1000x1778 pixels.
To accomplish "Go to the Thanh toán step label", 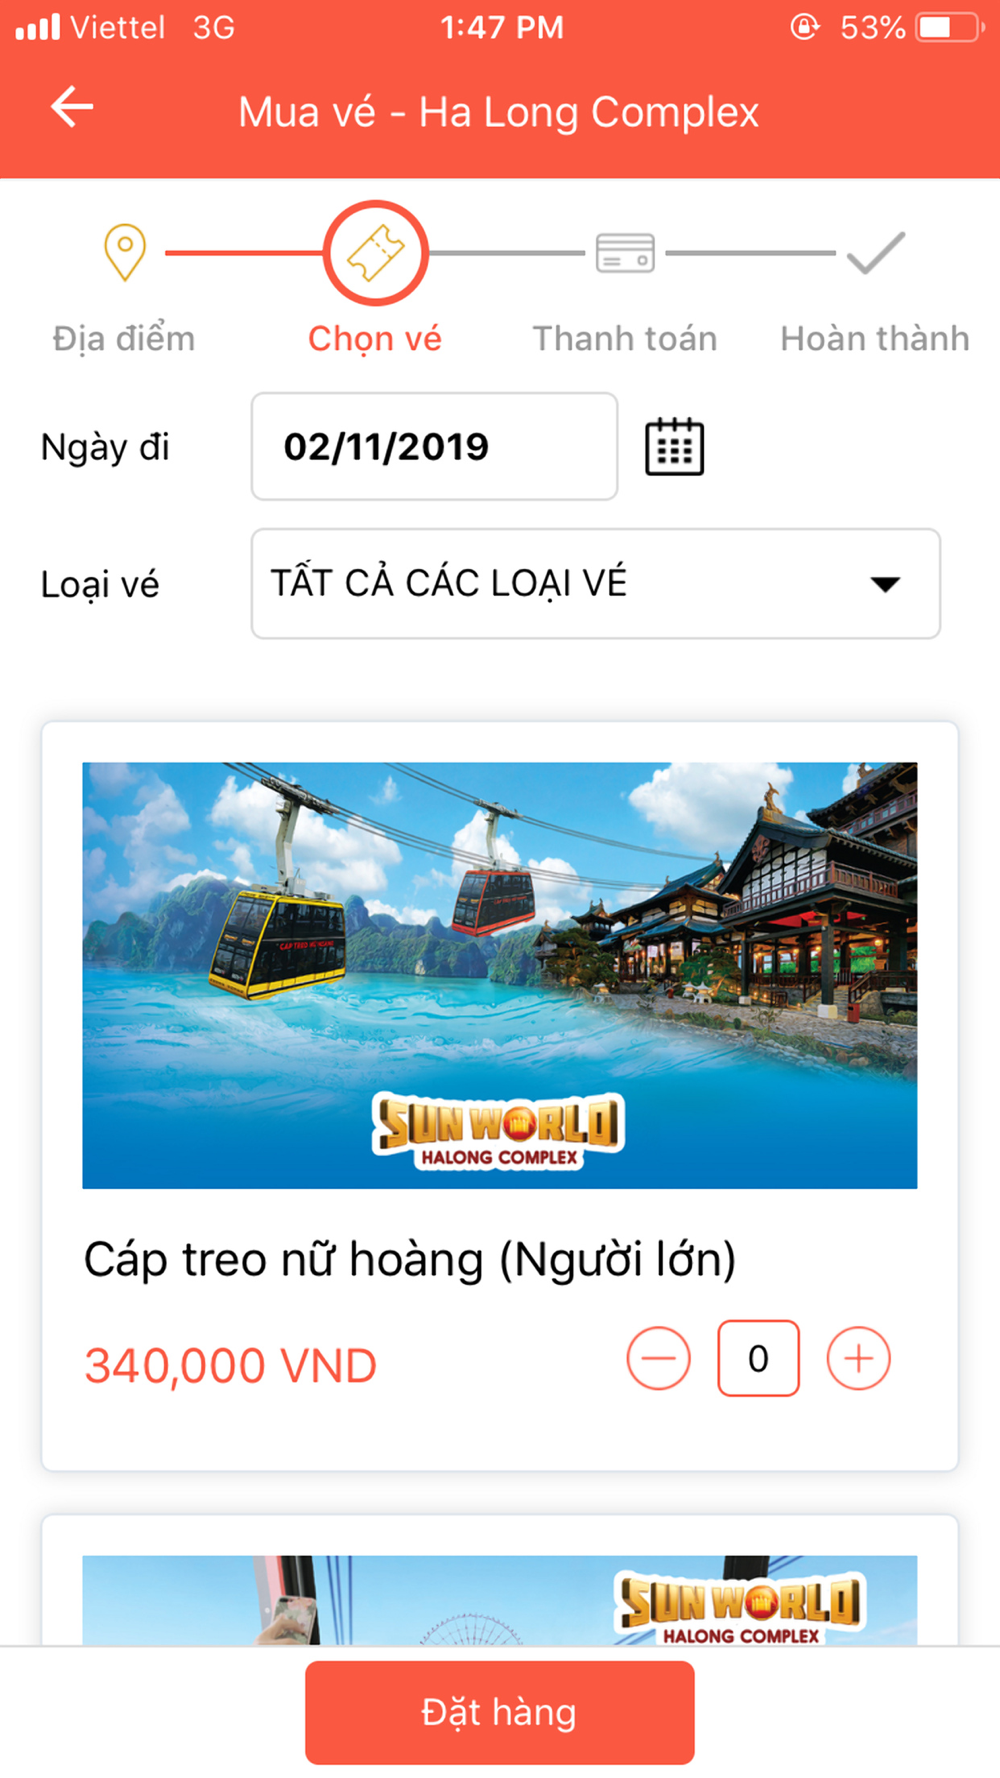I will [x=625, y=338].
